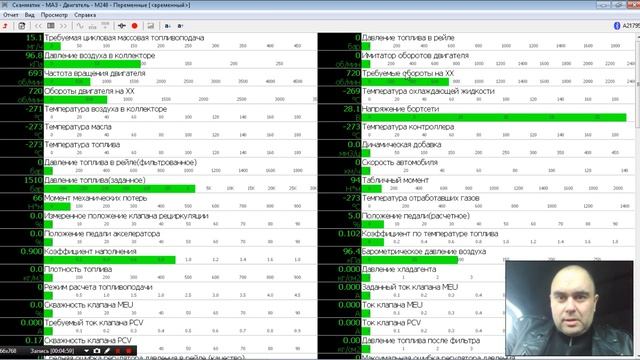Select 'Скважность клапана MEU' parameter
Image resolution: width=640 pixels, height=360 pixels.
tap(89, 305)
